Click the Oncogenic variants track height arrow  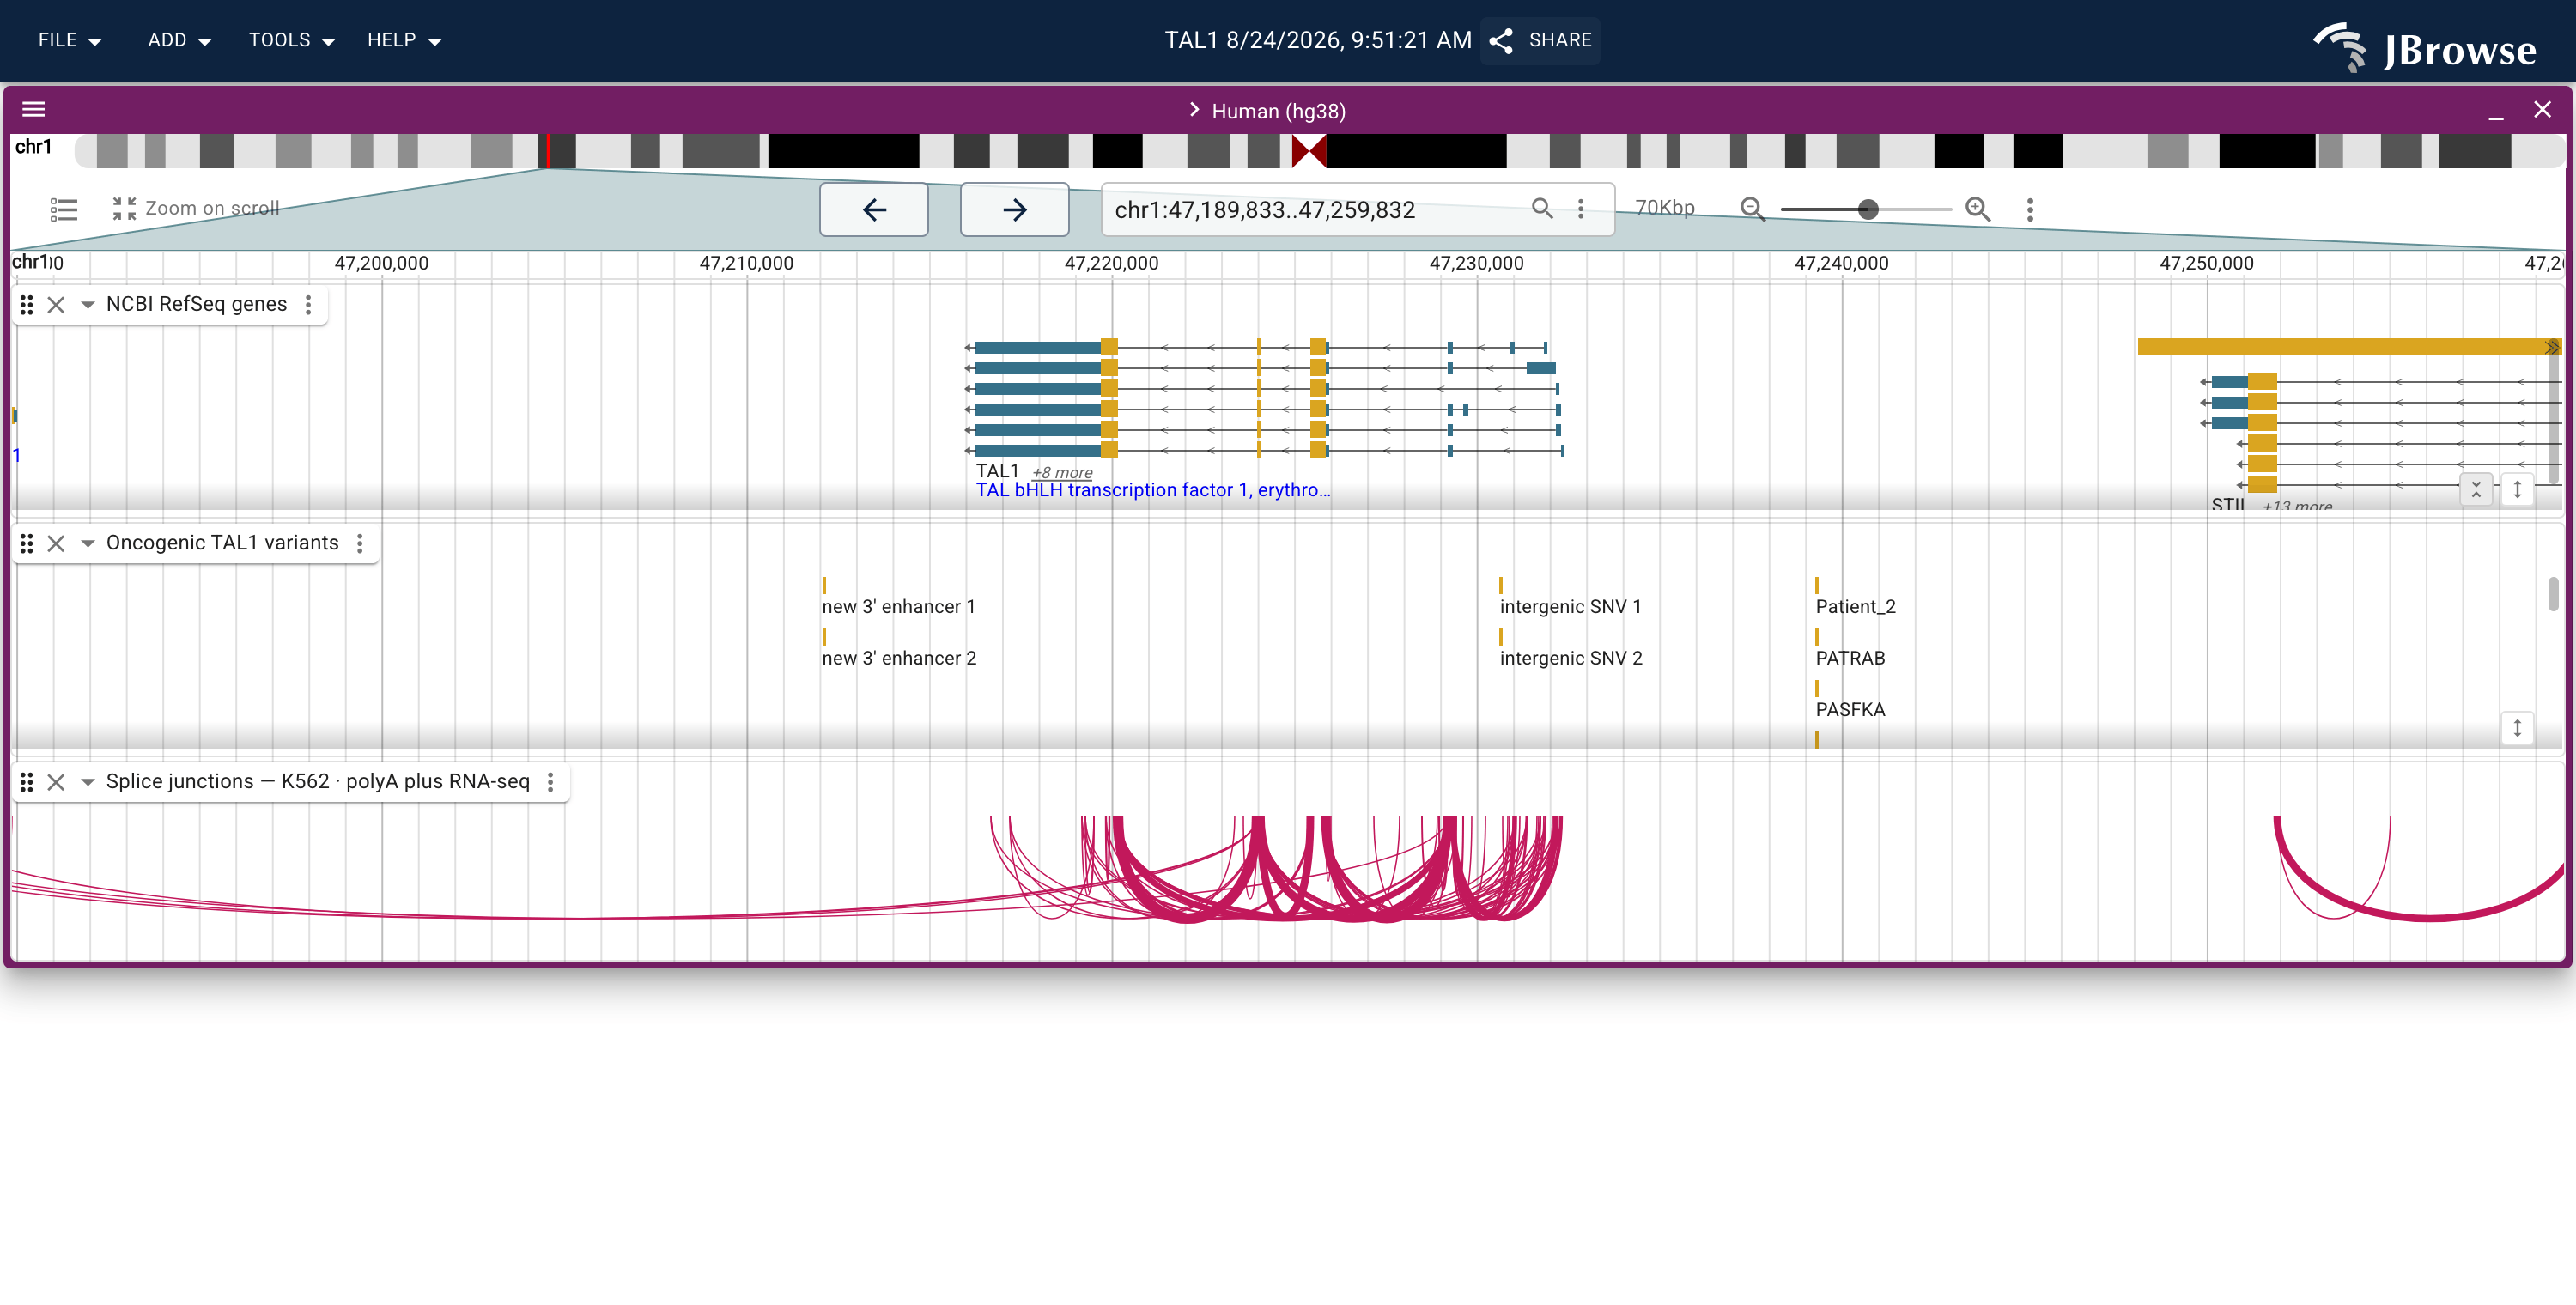pos(2517,728)
